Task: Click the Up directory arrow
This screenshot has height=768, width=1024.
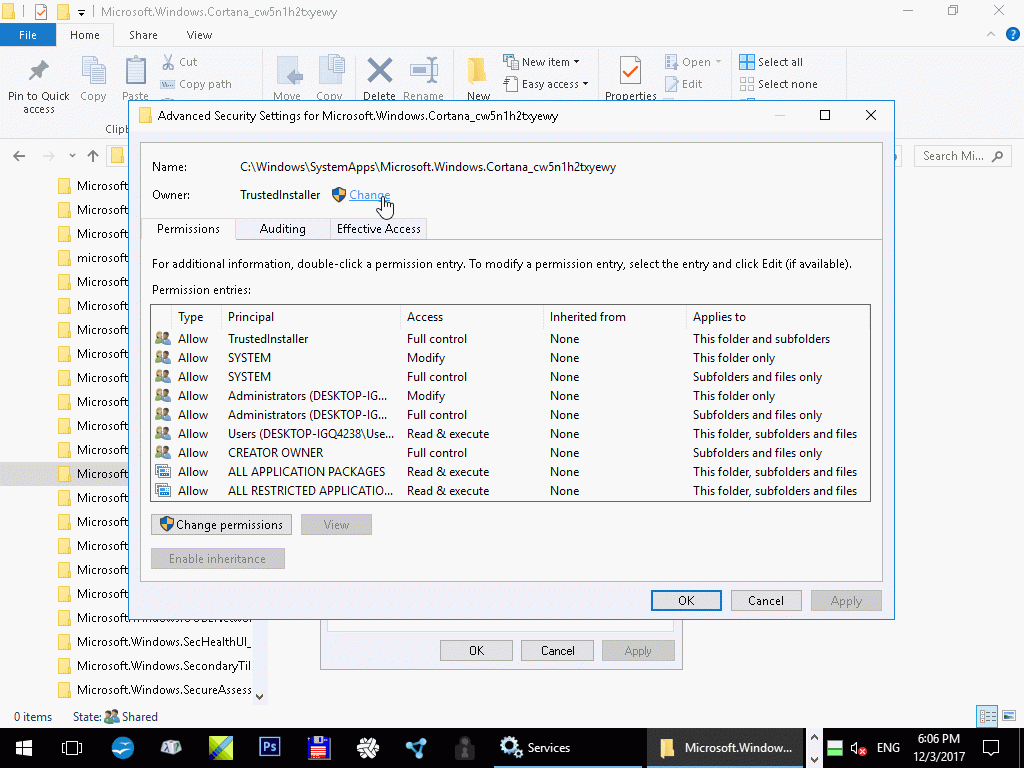Action: (93, 156)
